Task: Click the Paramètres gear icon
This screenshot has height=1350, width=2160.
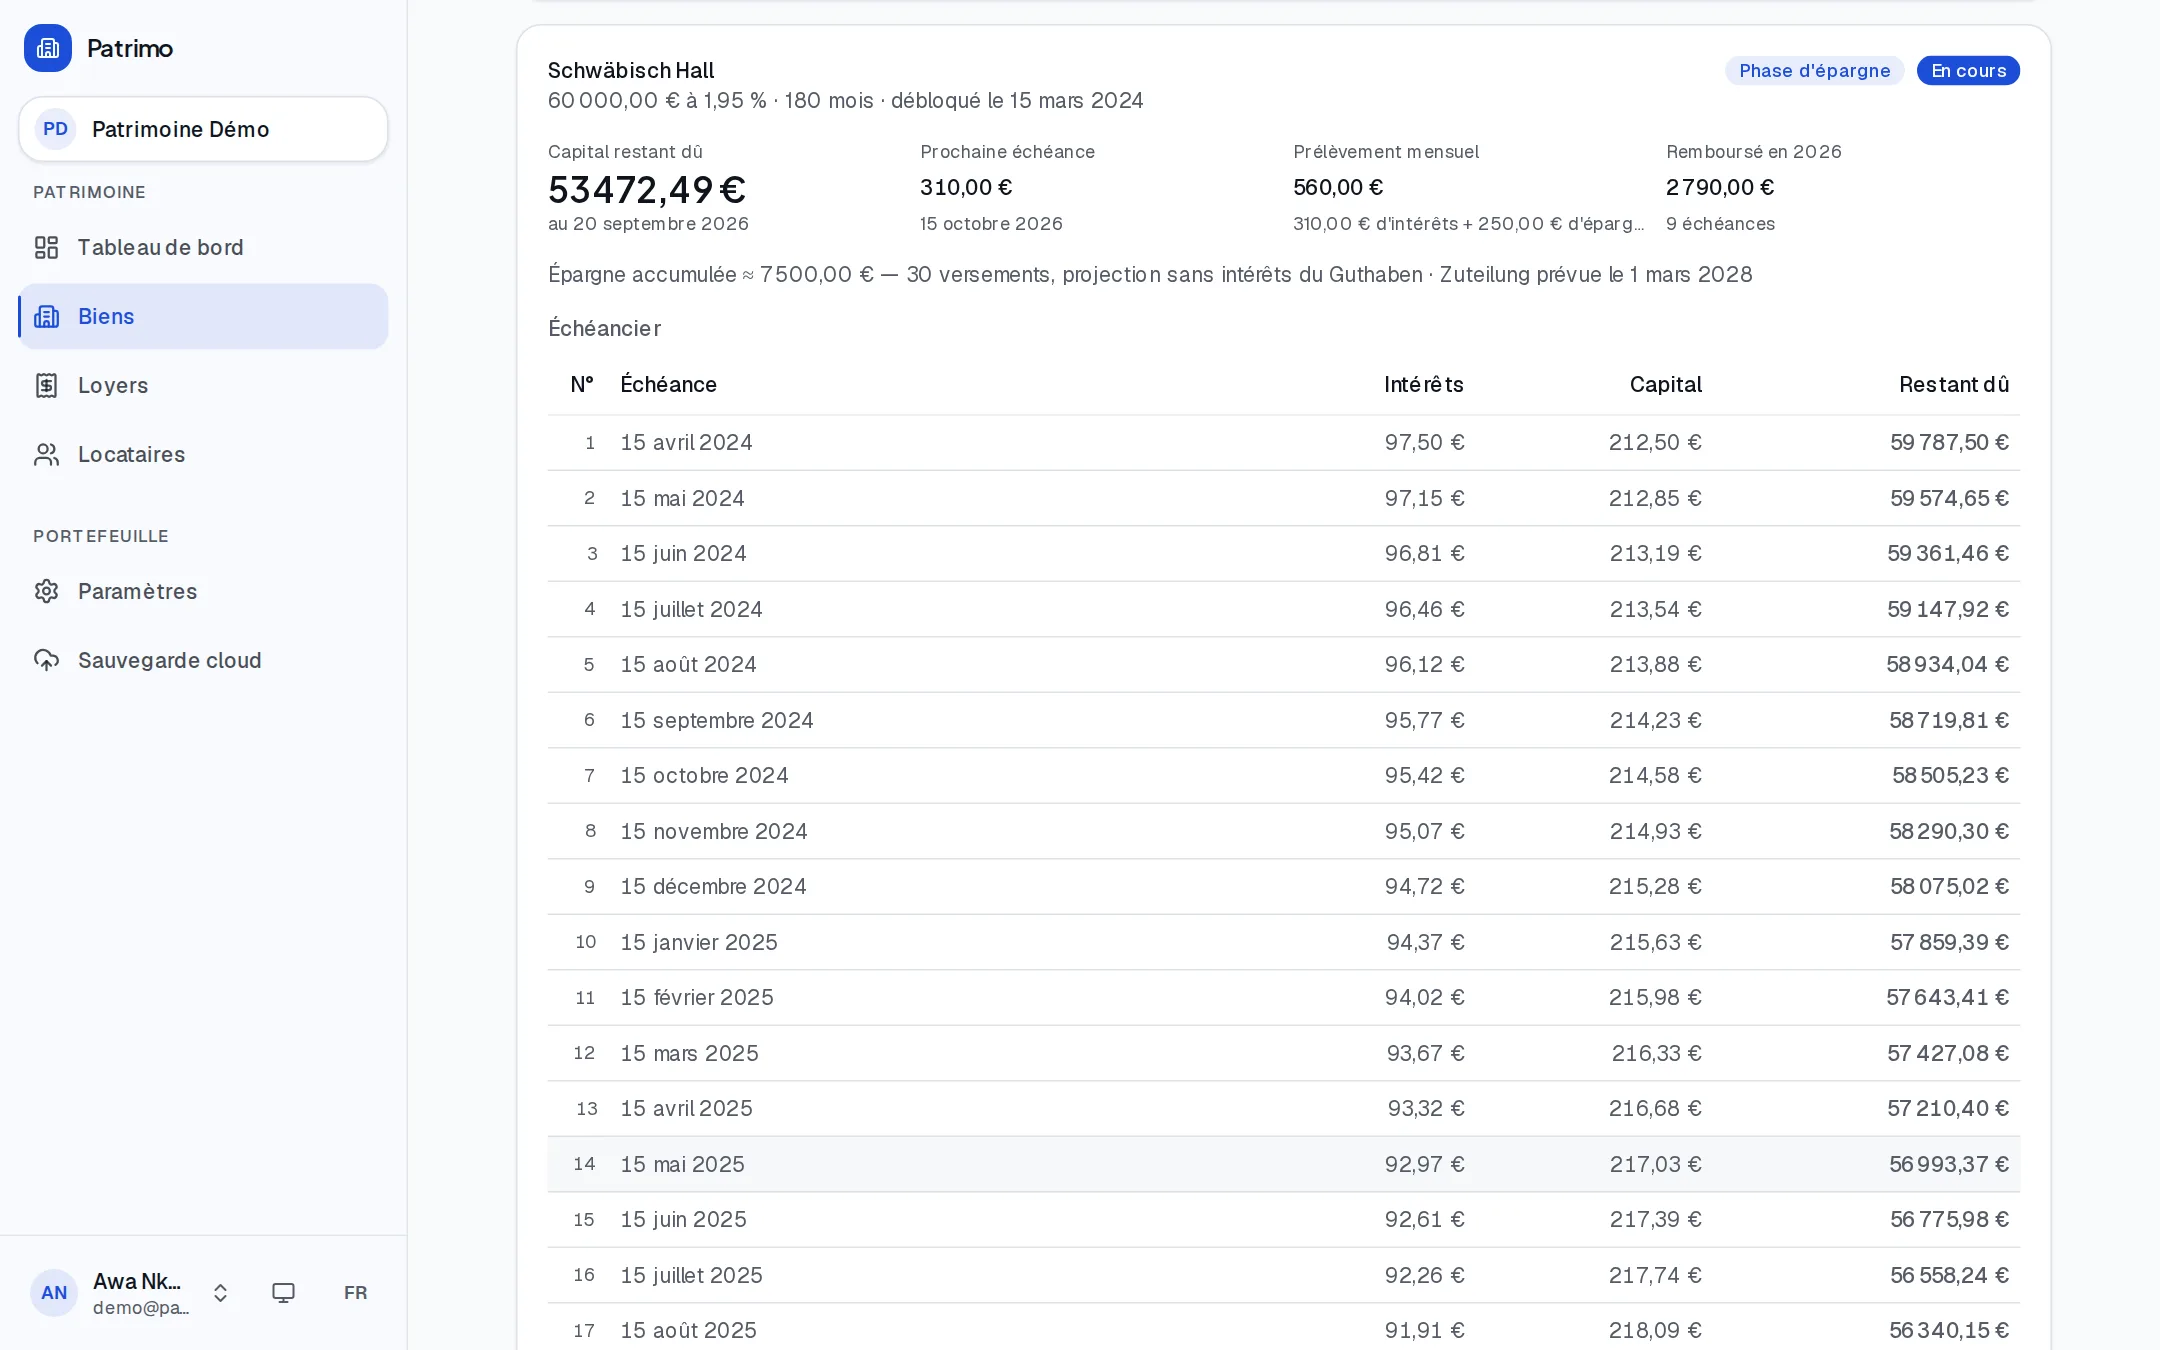Action: (47, 591)
